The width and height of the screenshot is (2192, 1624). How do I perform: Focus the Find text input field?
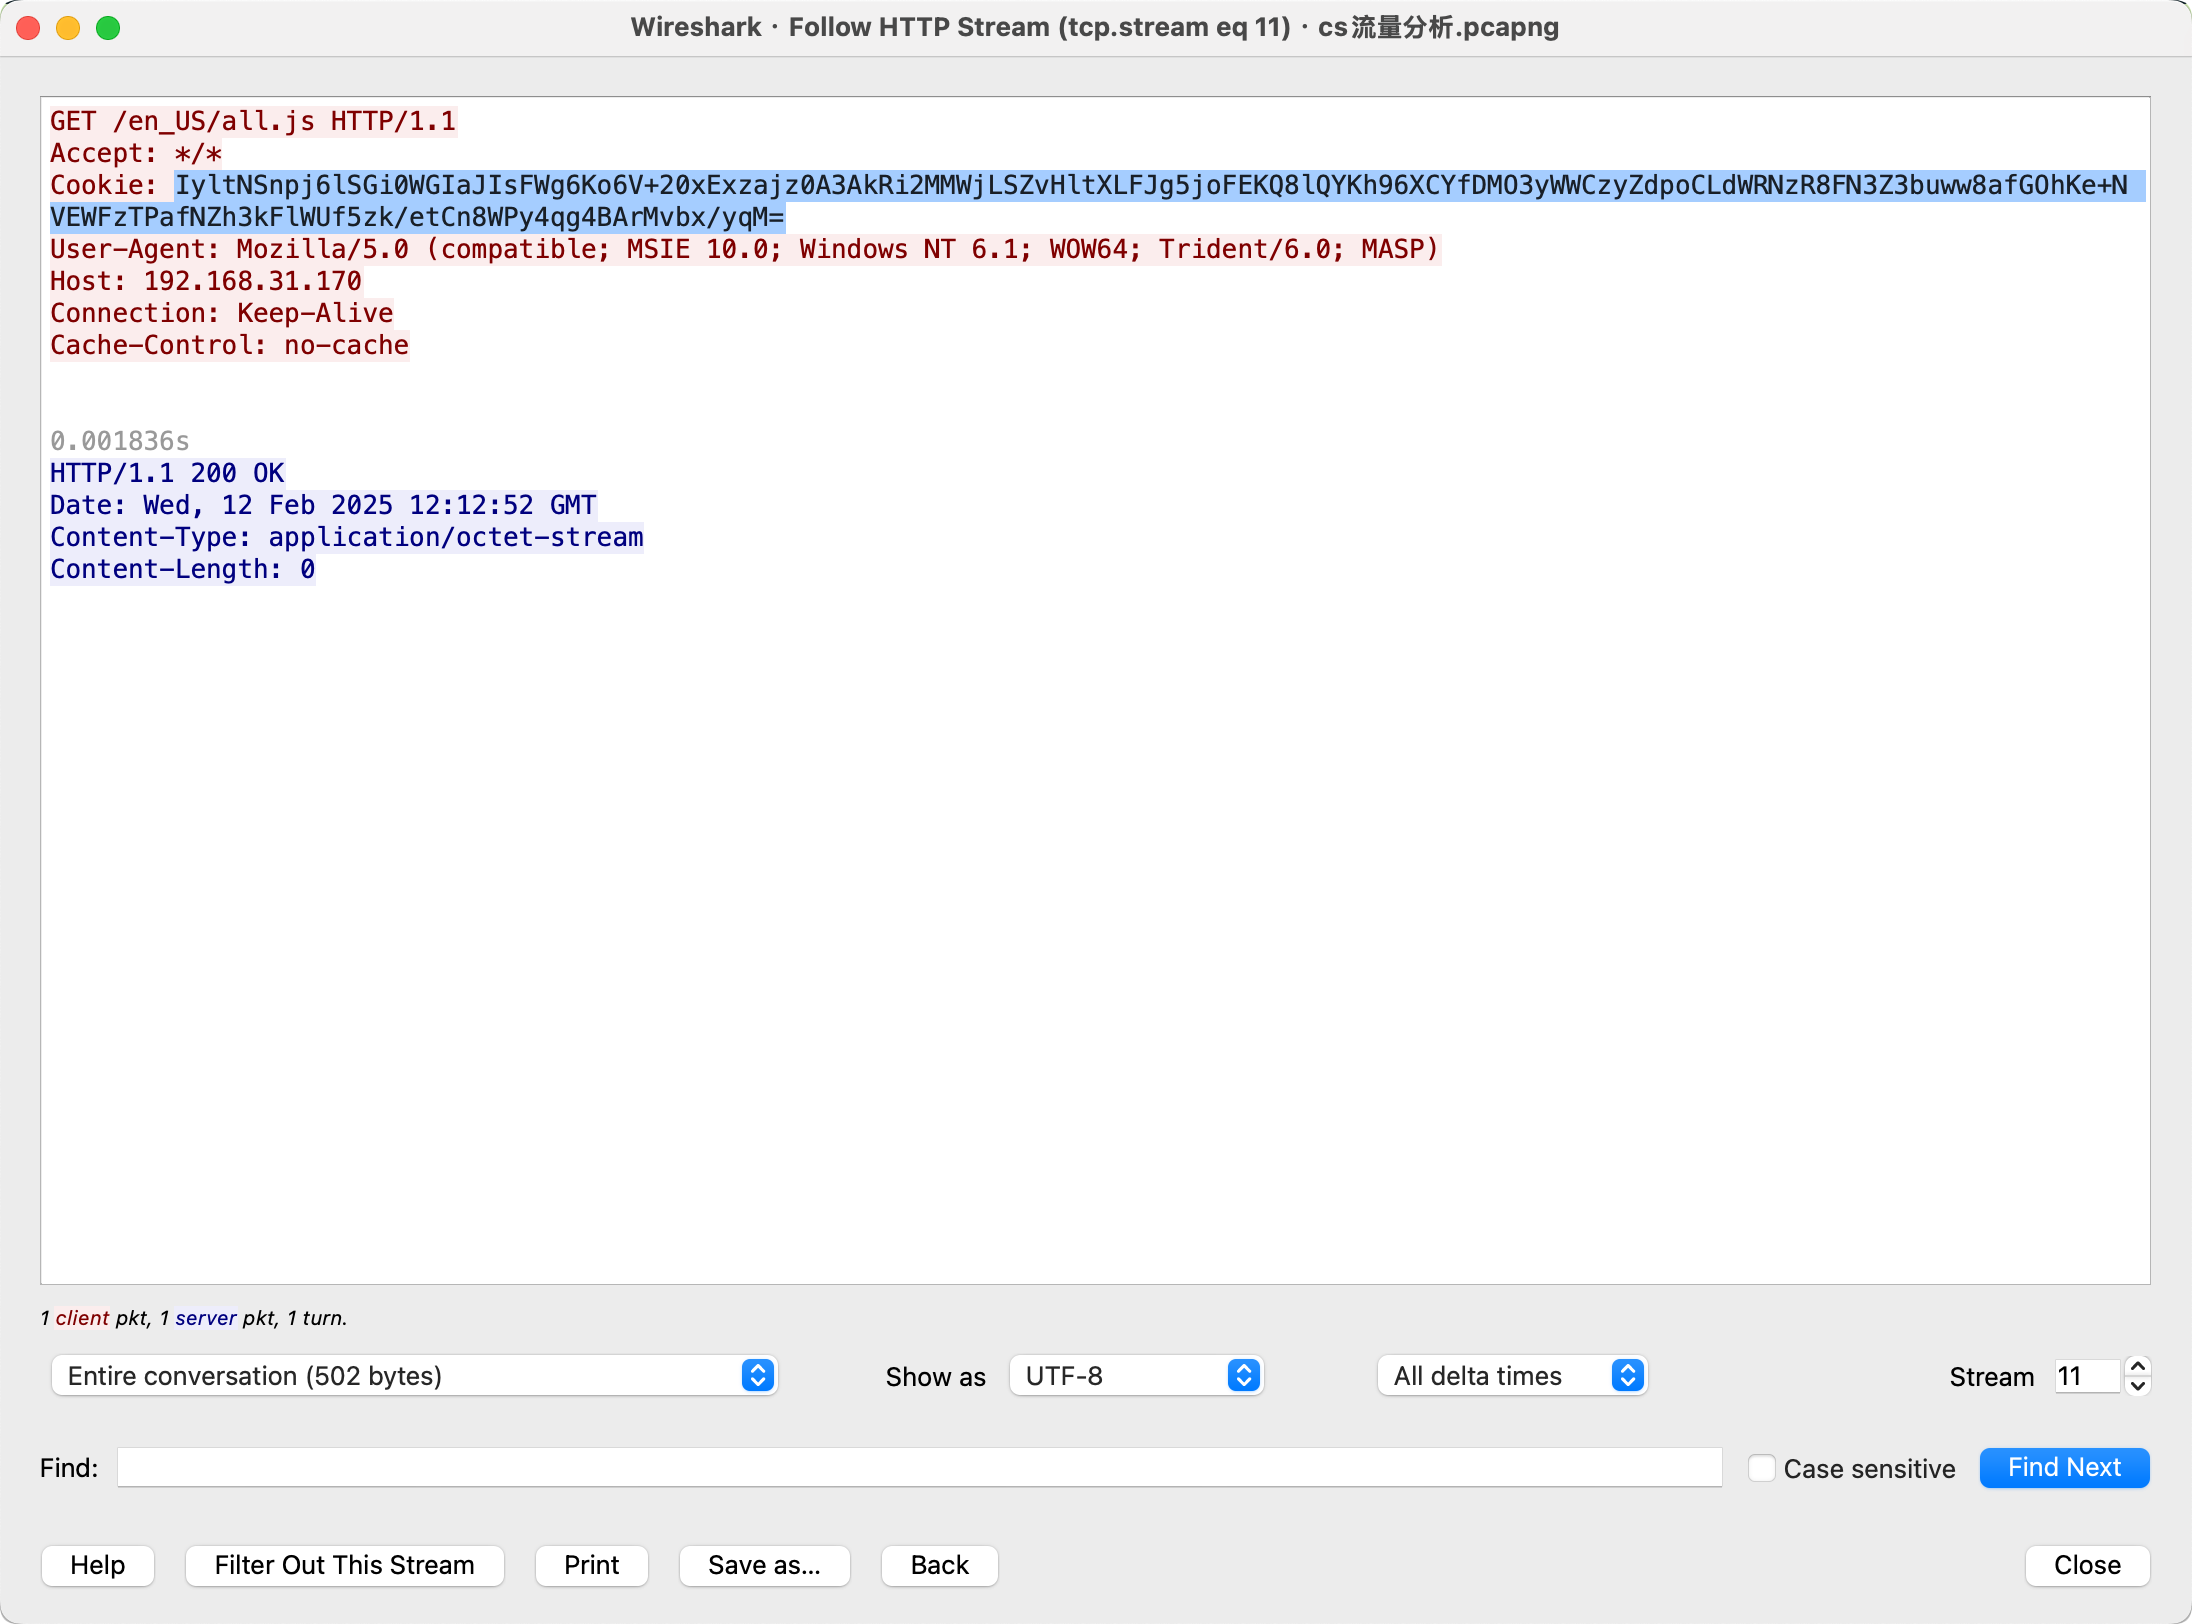(919, 1467)
